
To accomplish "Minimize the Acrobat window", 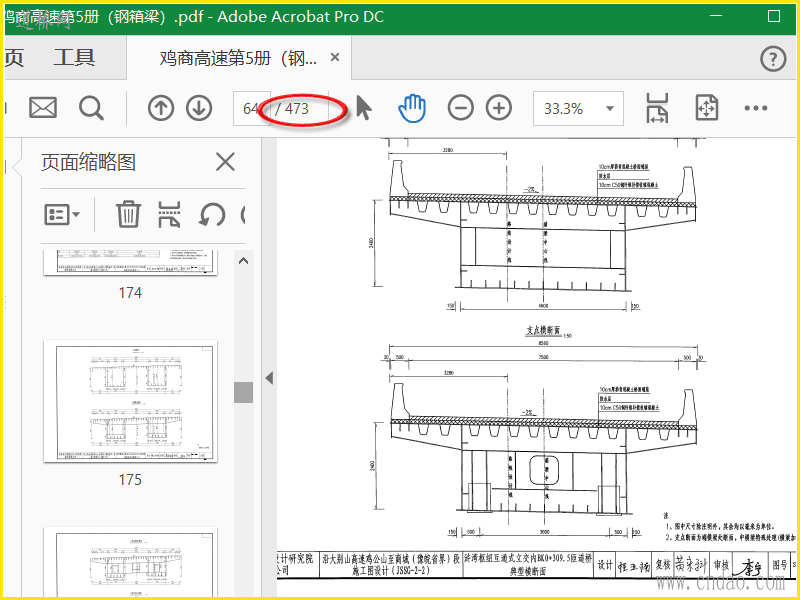I will [715, 16].
